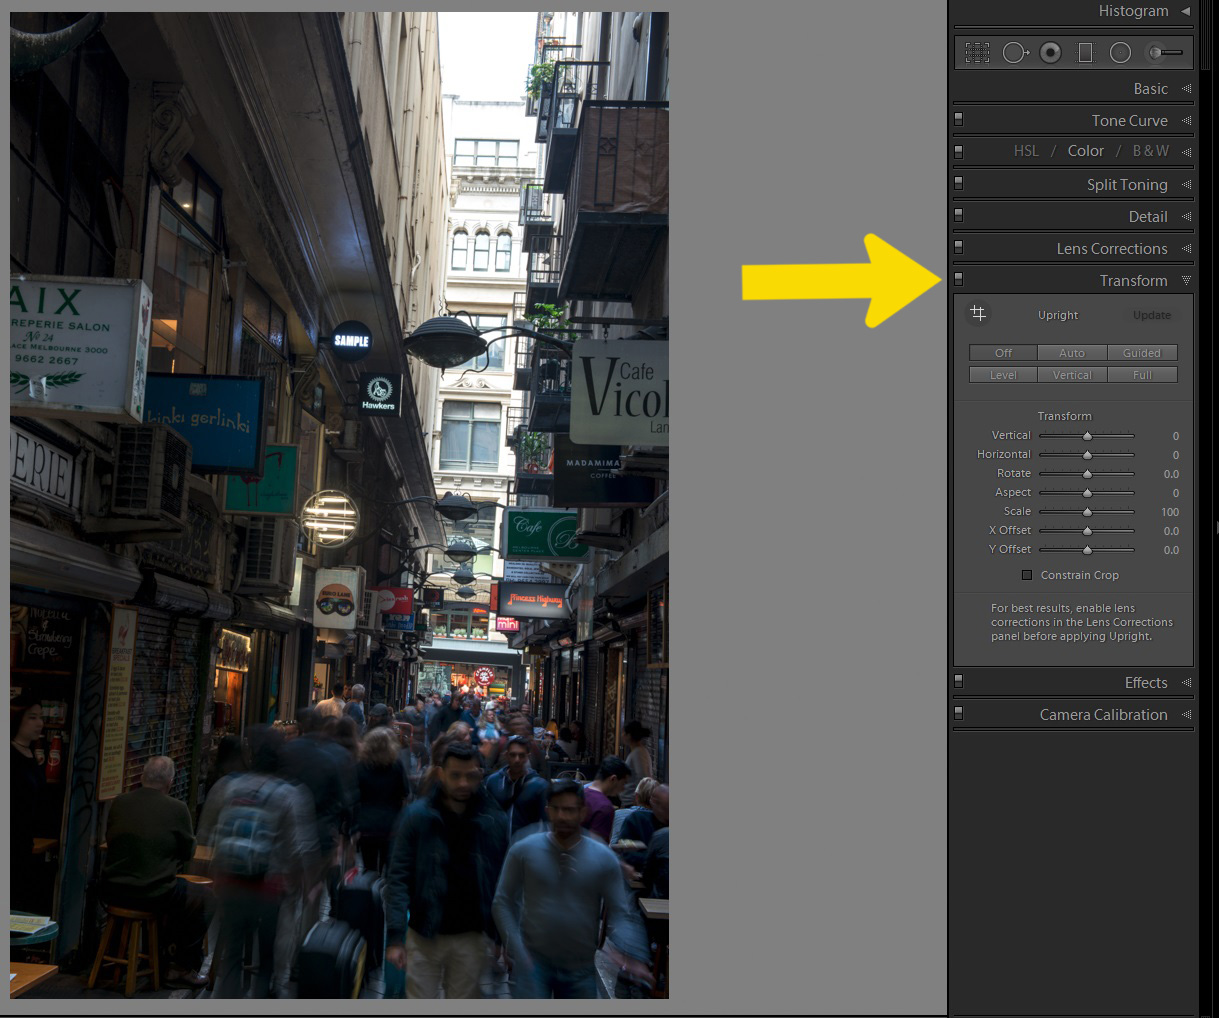Image resolution: width=1219 pixels, height=1018 pixels.
Task: Collapse the Histogram panel triangle
Action: click(1186, 11)
